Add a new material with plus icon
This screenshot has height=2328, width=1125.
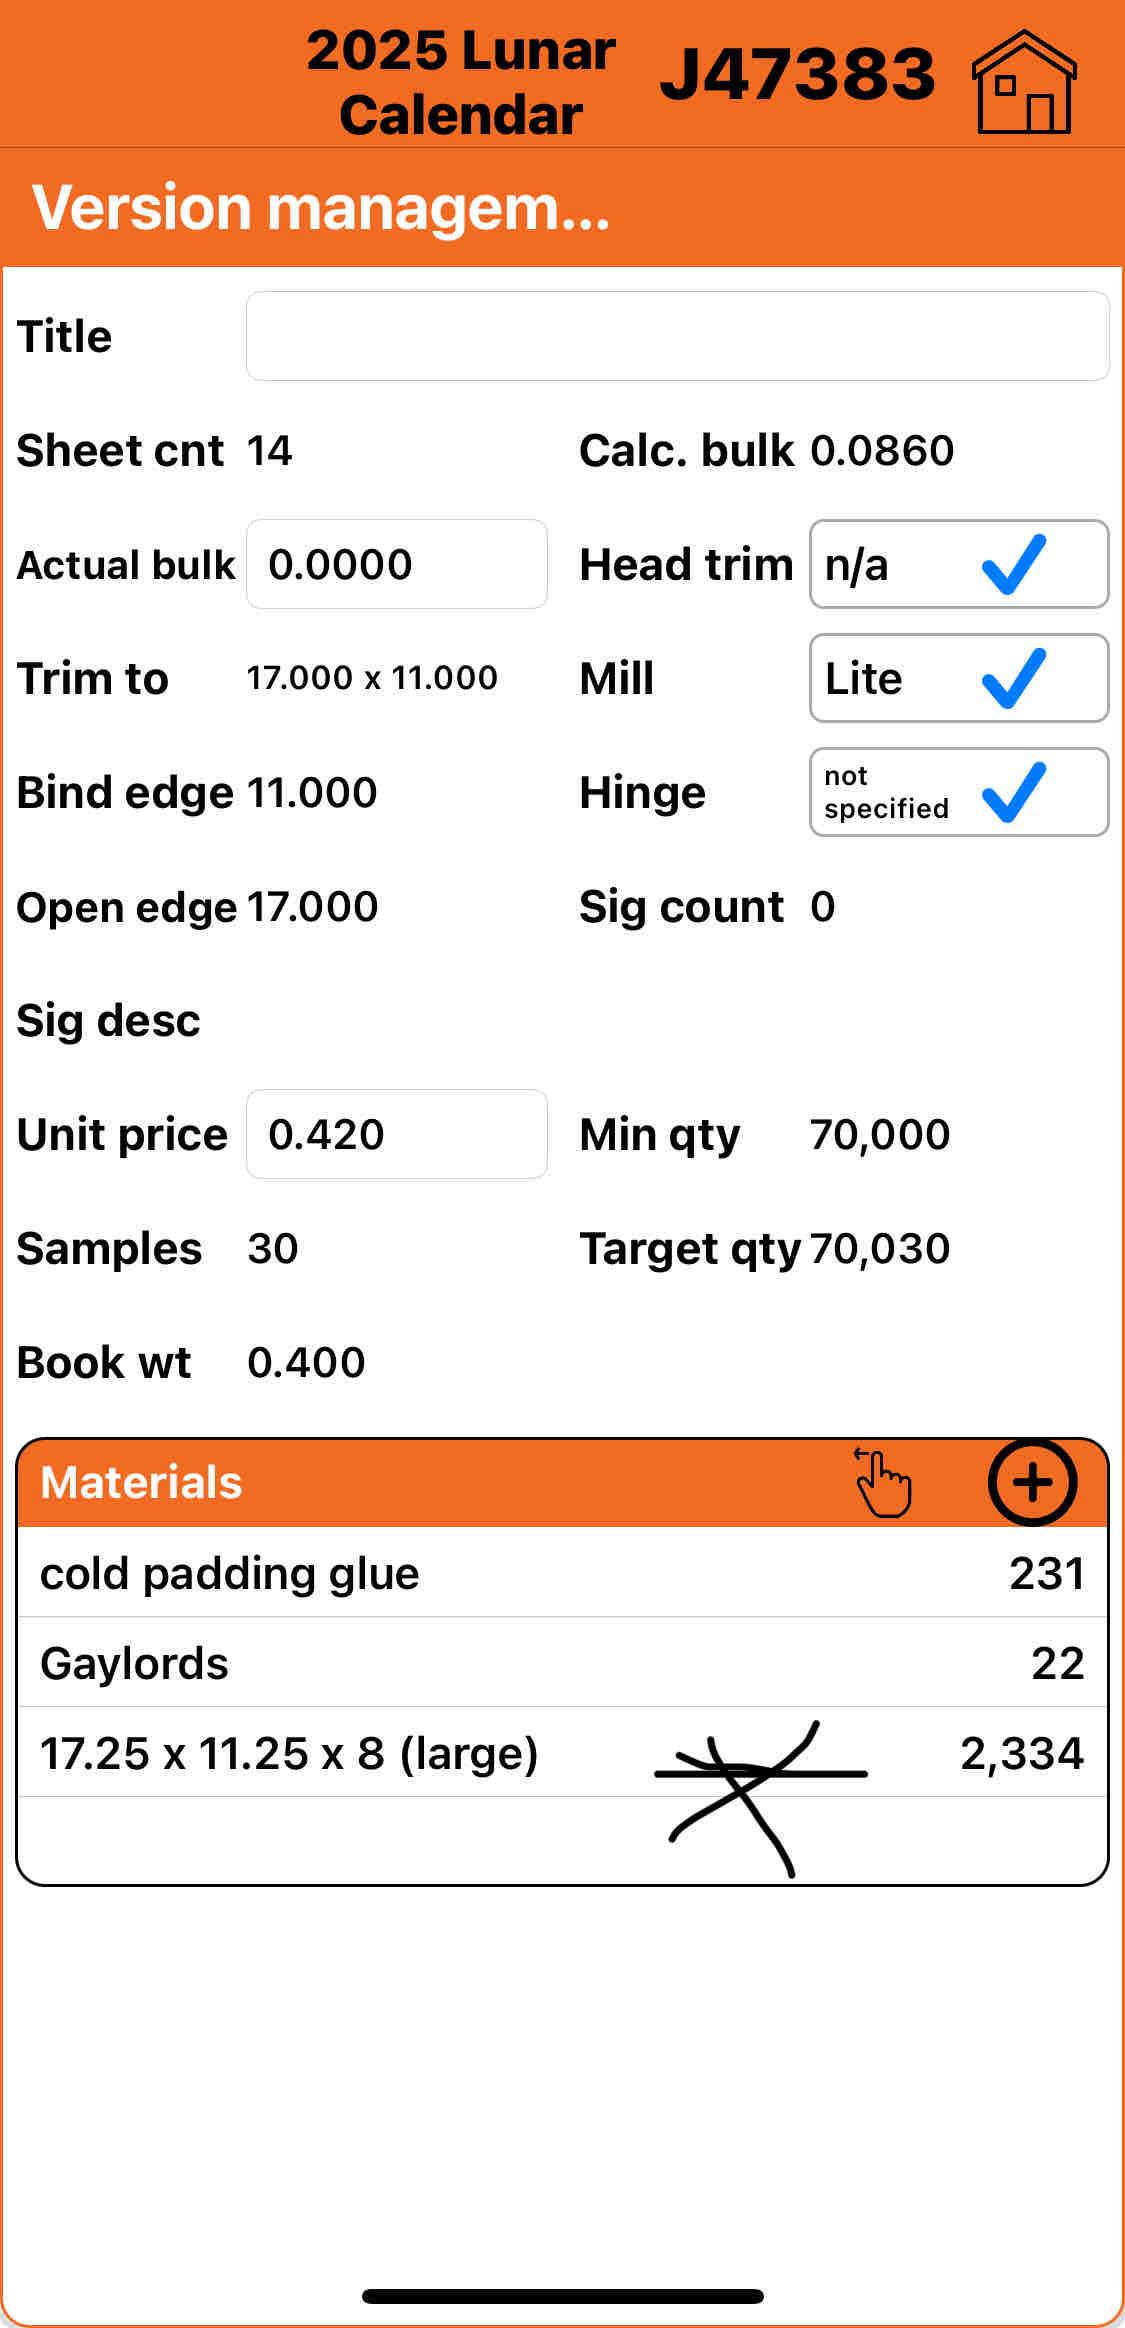pyautogui.click(x=1032, y=1482)
